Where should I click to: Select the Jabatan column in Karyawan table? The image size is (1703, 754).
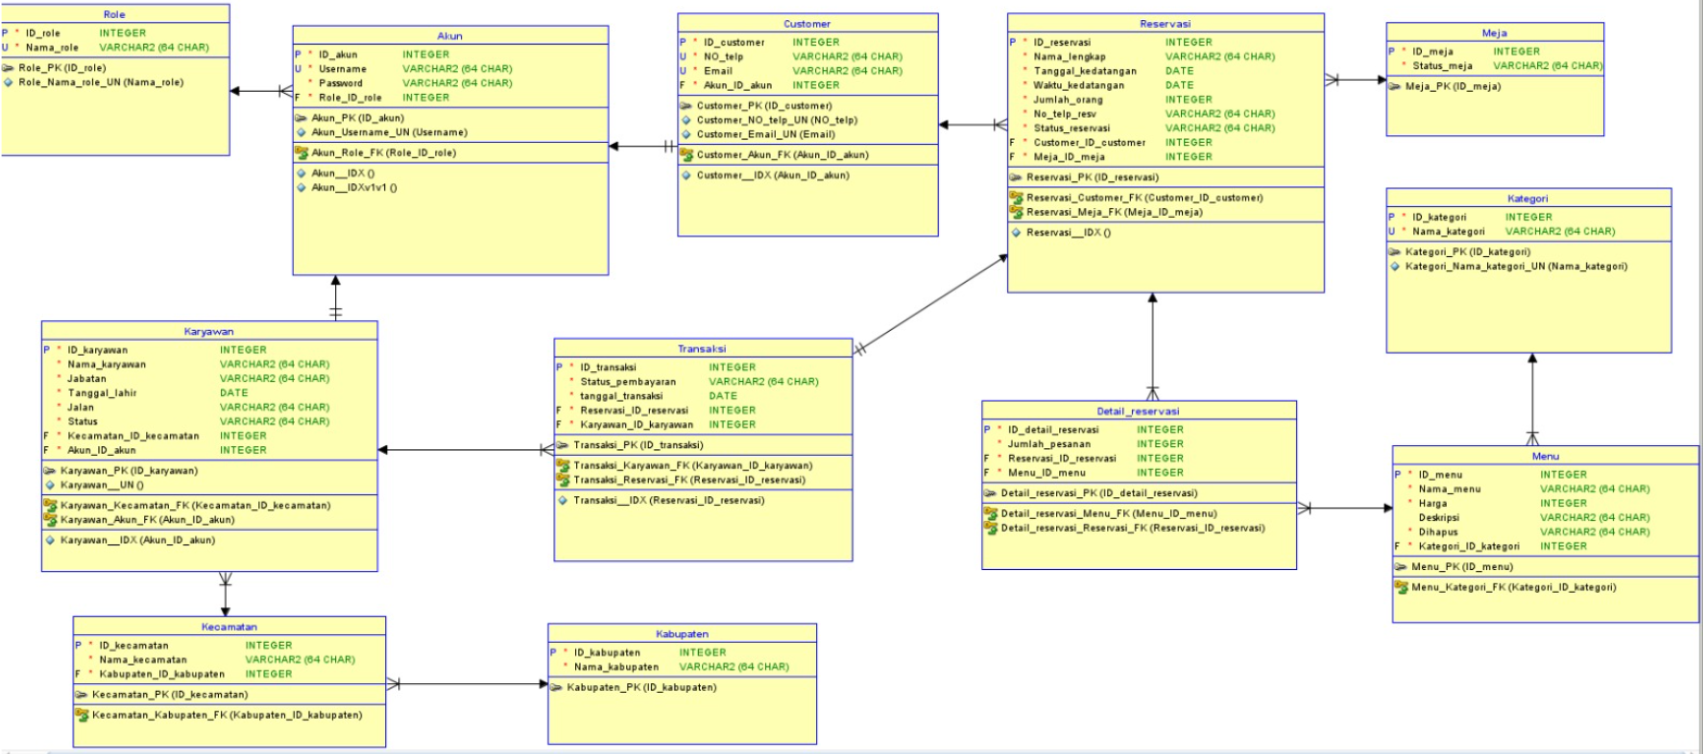86,379
